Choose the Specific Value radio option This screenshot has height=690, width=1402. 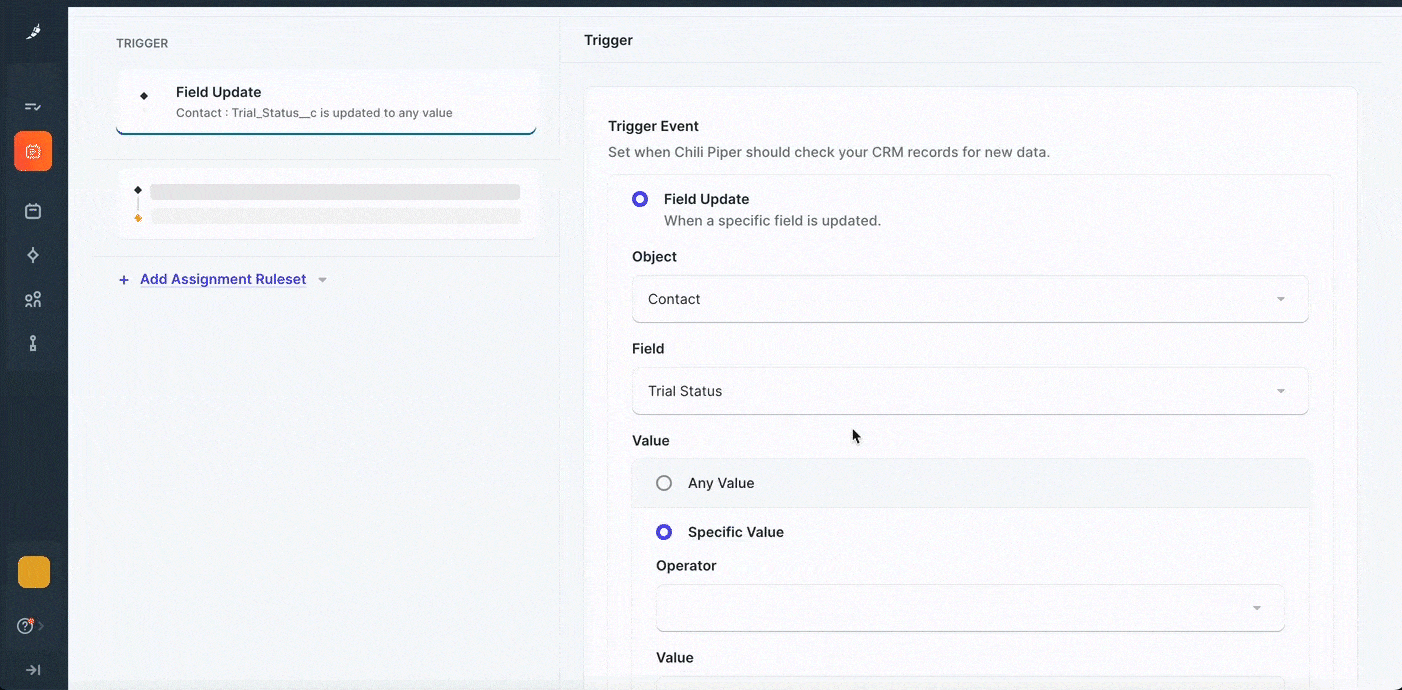click(x=664, y=532)
